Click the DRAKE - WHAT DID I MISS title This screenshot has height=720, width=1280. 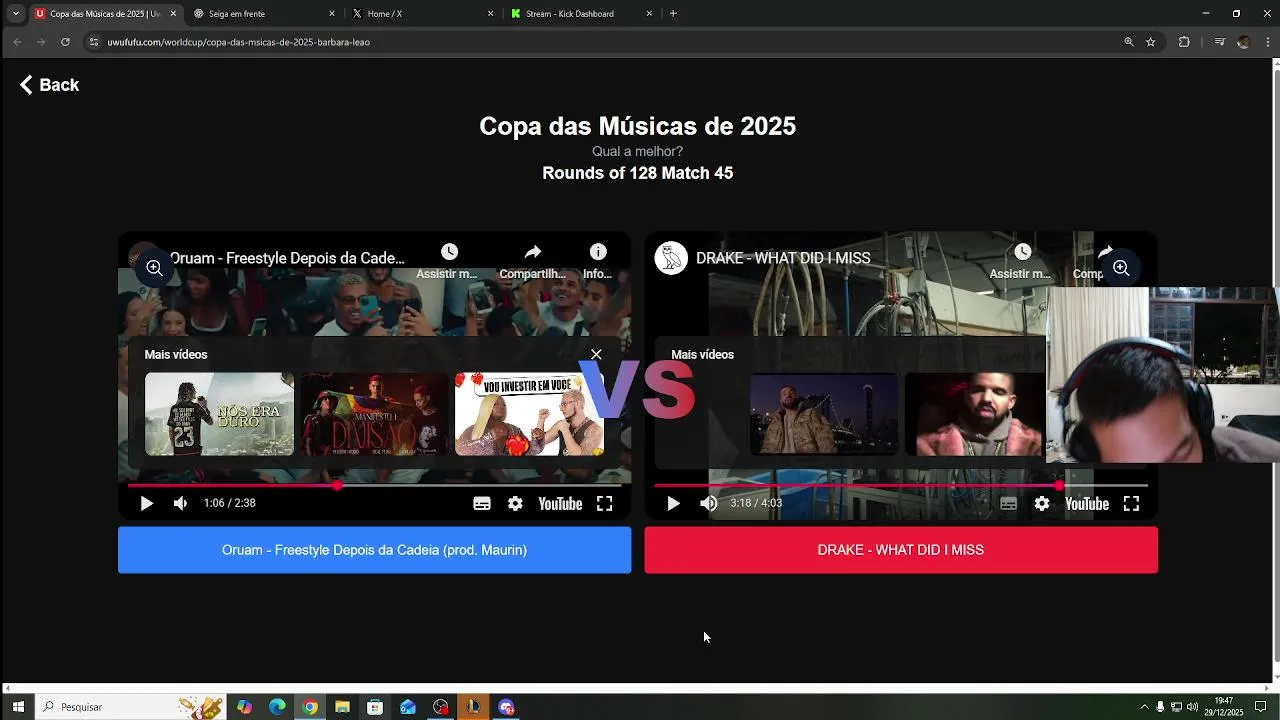783,258
